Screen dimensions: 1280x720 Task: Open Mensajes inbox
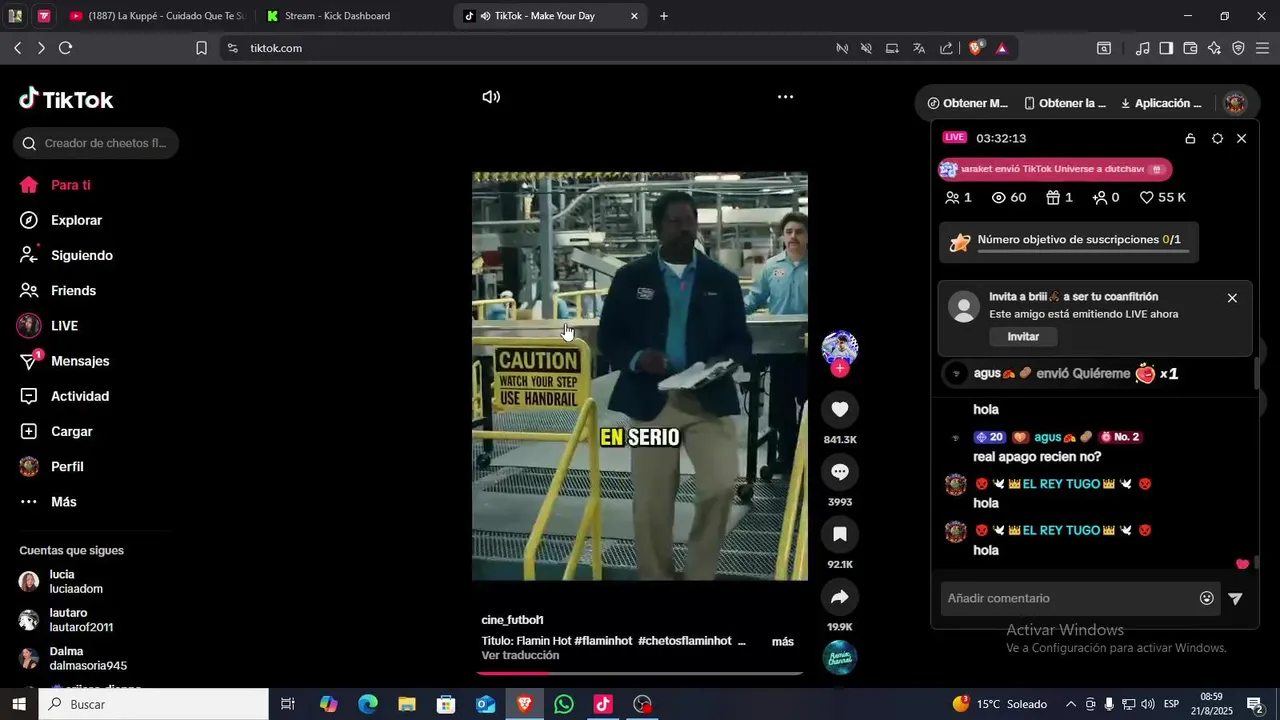(80, 361)
